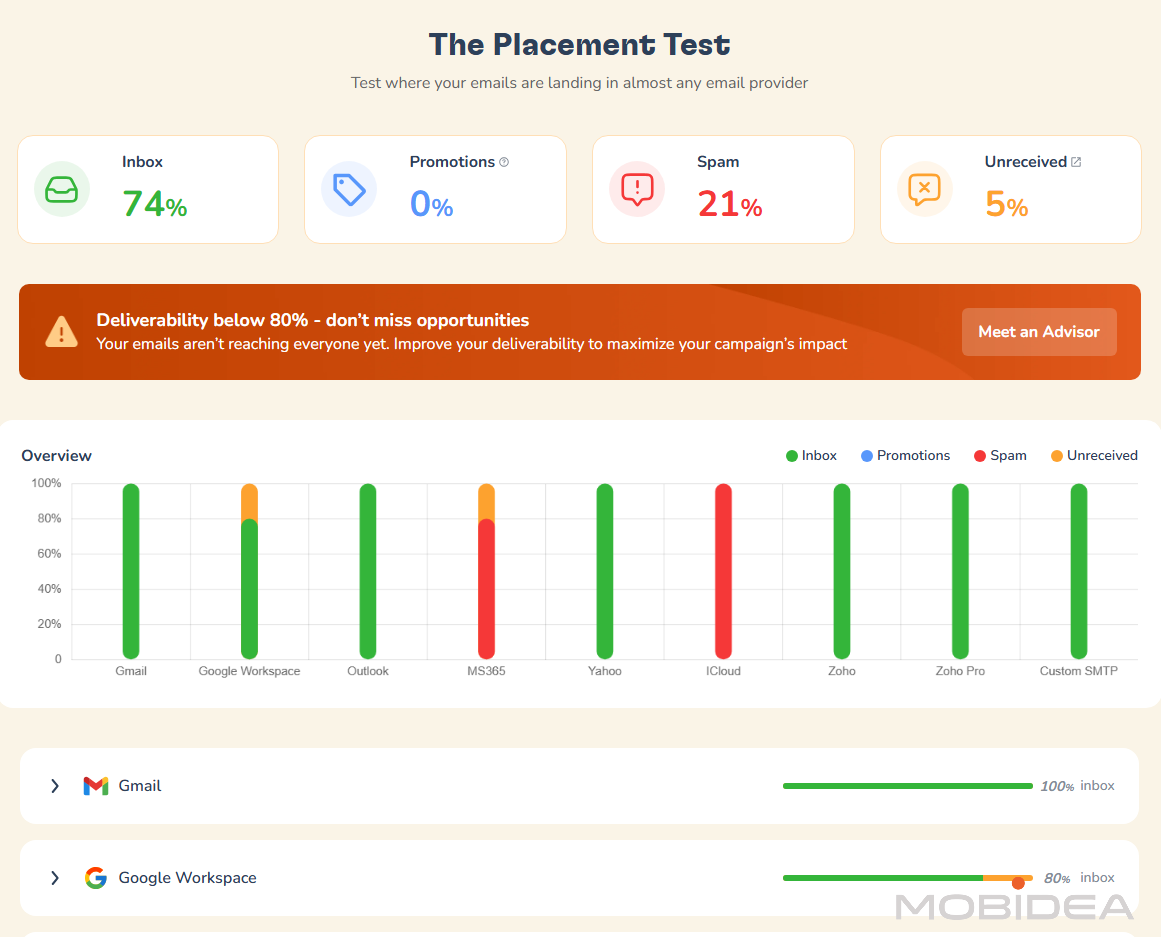Click the warning triangle in the banner

tap(61, 331)
